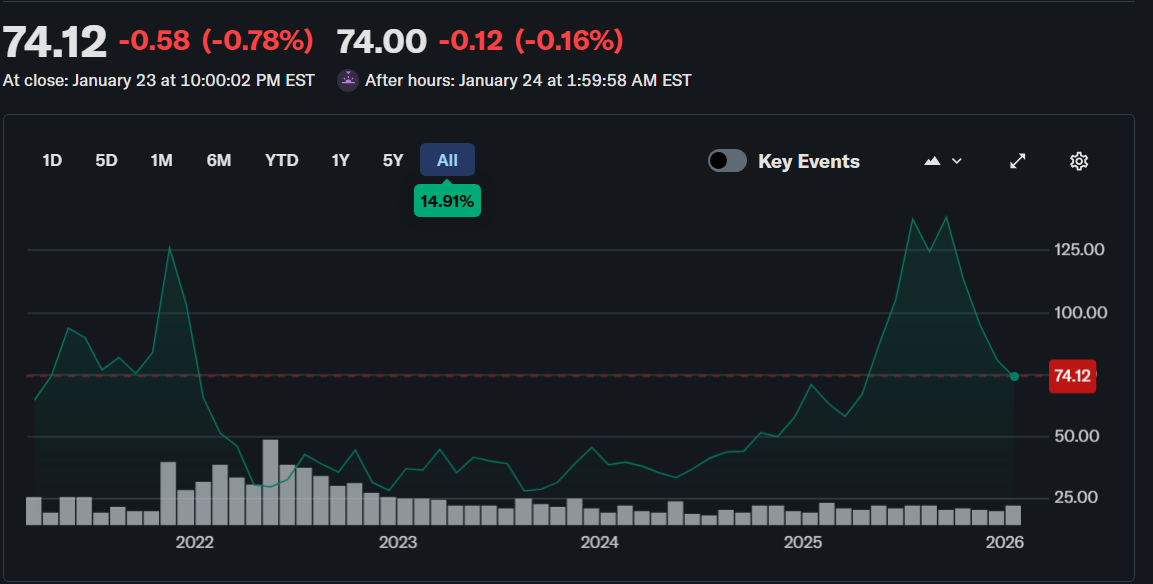1153x584 pixels.
Task: Click the 25.00 price axis label
Action: 1077,497
